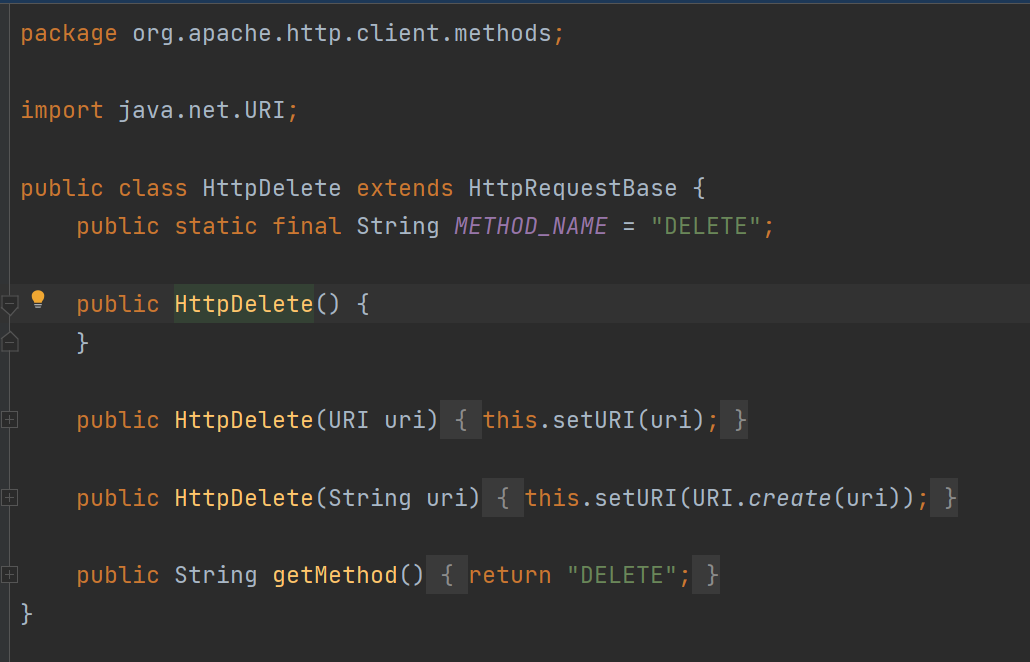Click the highlighted HttpDelete no-argument constructor name

243,303
